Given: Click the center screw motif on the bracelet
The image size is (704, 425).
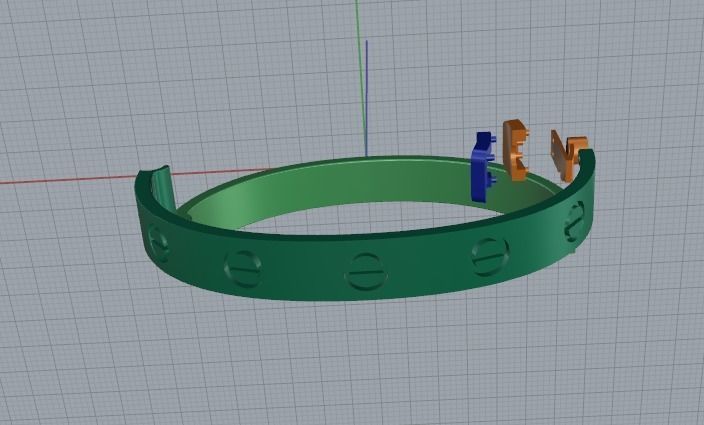Looking at the screenshot, I should click(x=366, y=272).
